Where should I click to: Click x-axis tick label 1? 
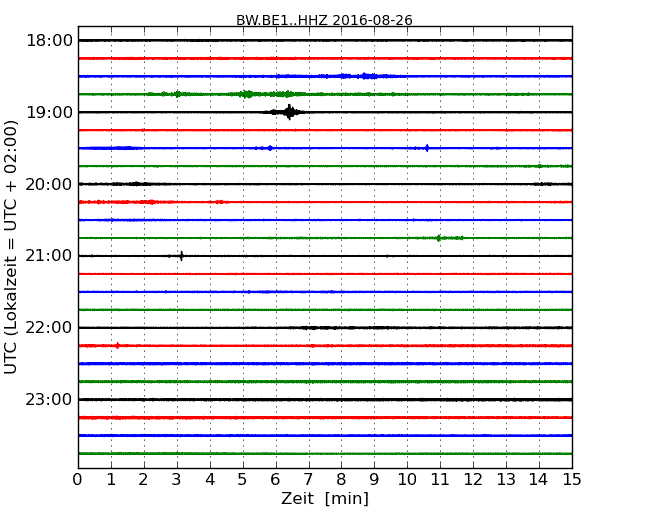(x=111, y=479)
